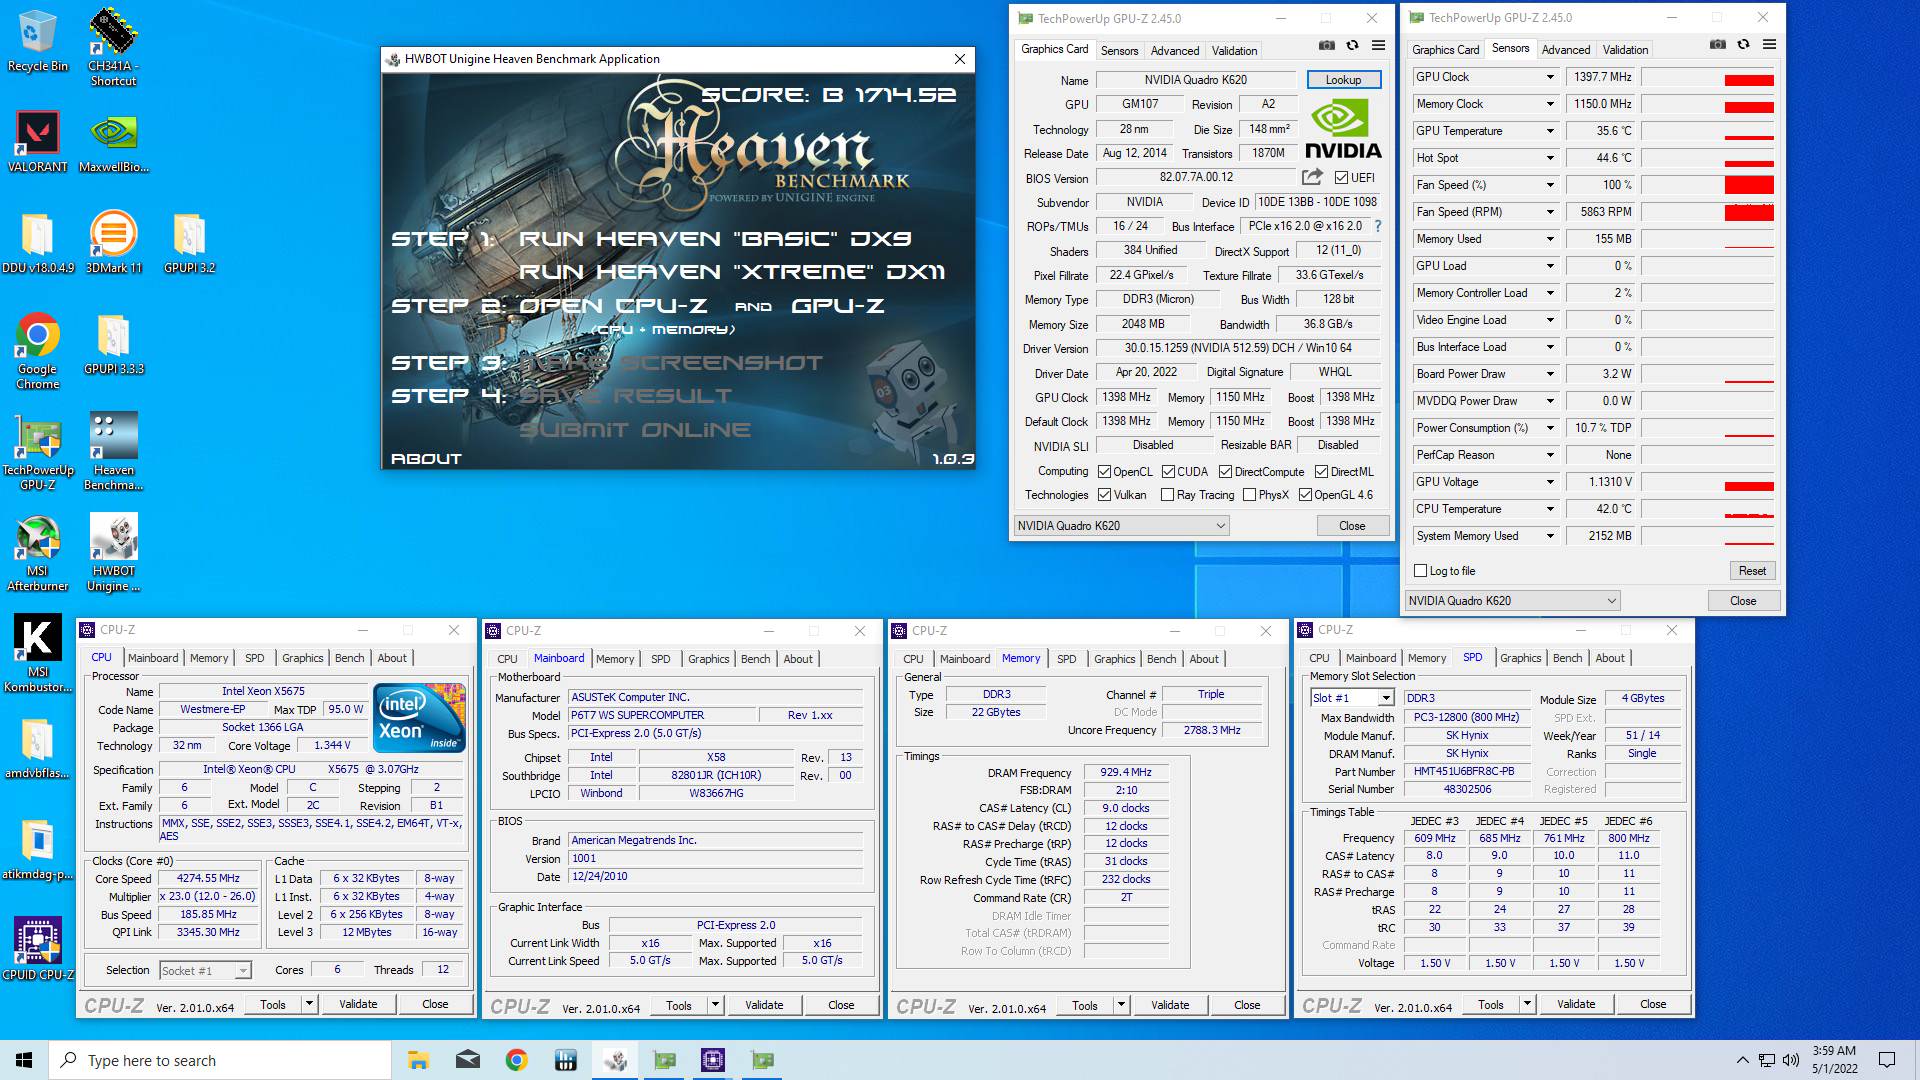Launch VALORANT from the desktop
The width and height of the screenshot is (1920, 1080).
37,141
